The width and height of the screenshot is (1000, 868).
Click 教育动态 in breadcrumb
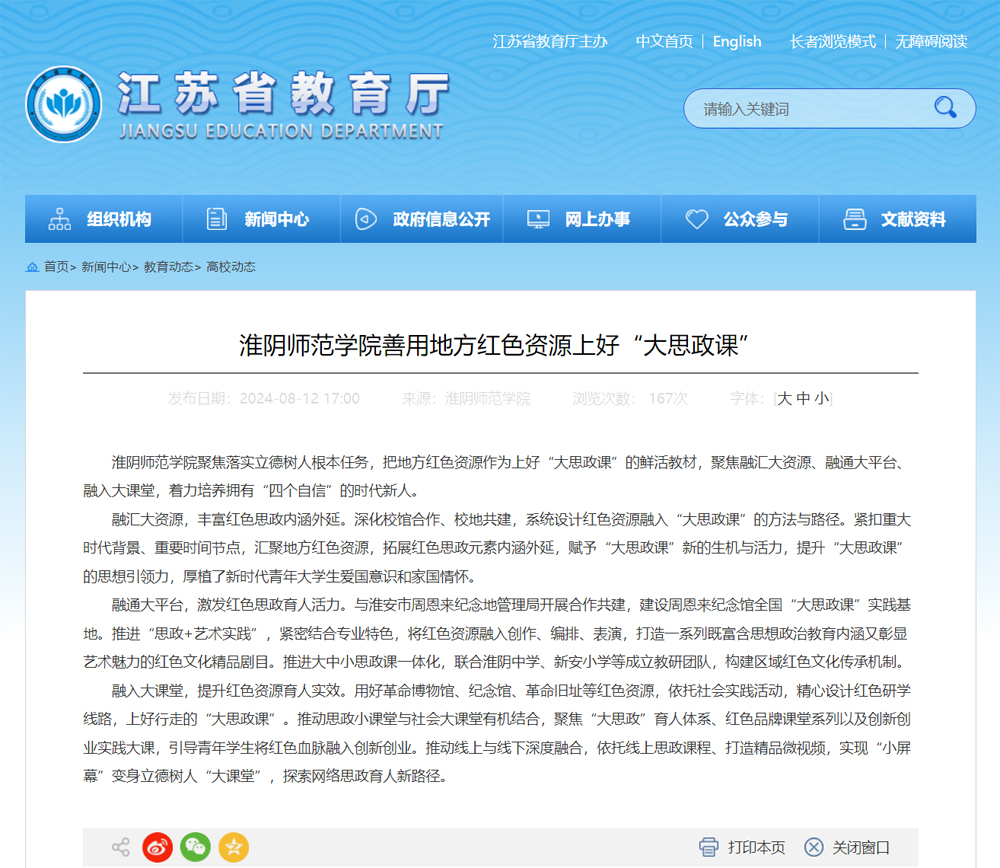(x=168, y=267)
